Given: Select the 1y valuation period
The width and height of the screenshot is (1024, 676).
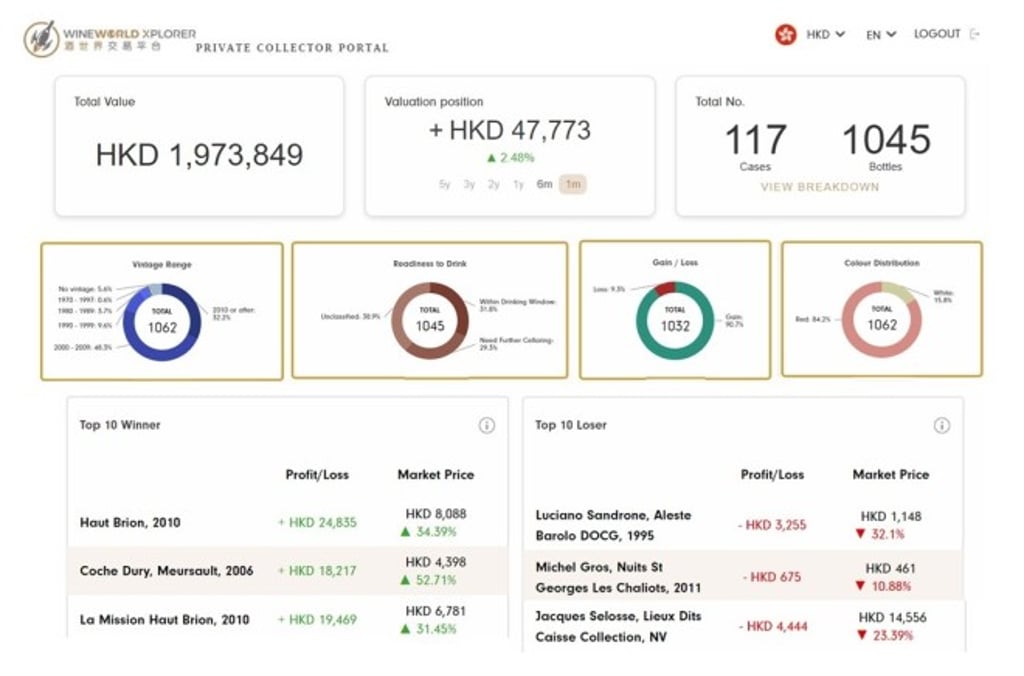Looking at the screenshot, I should point(518,184).
